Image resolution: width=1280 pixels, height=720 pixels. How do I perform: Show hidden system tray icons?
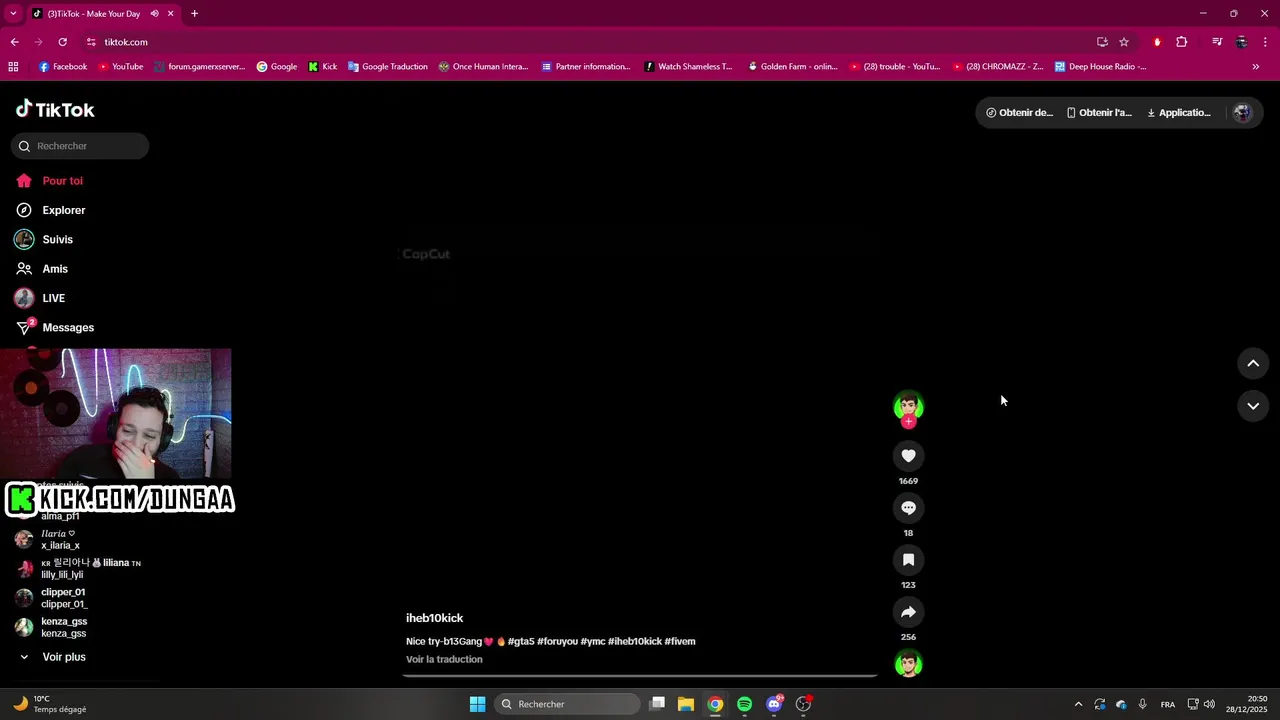1078,704
